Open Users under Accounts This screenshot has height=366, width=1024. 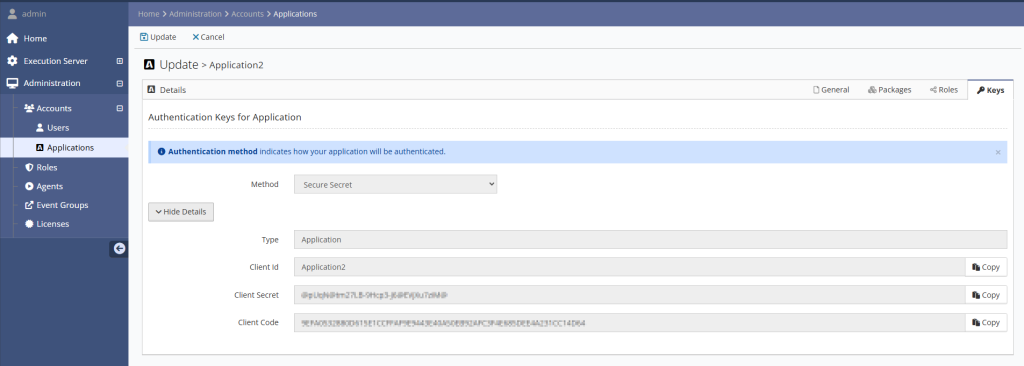coord(57,127)
